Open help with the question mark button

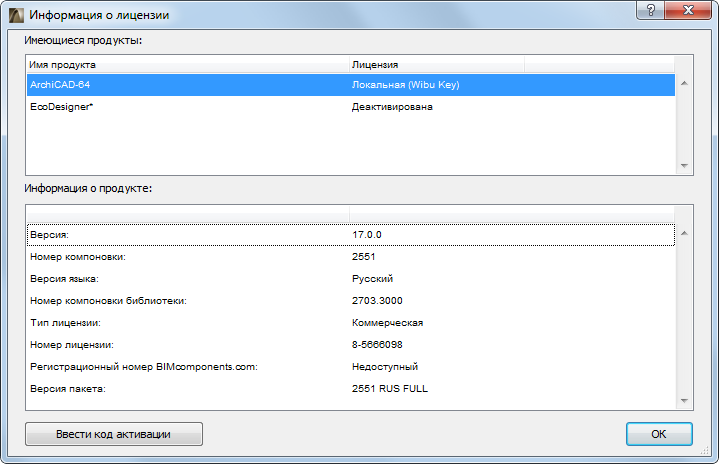(x=650, y=10)
